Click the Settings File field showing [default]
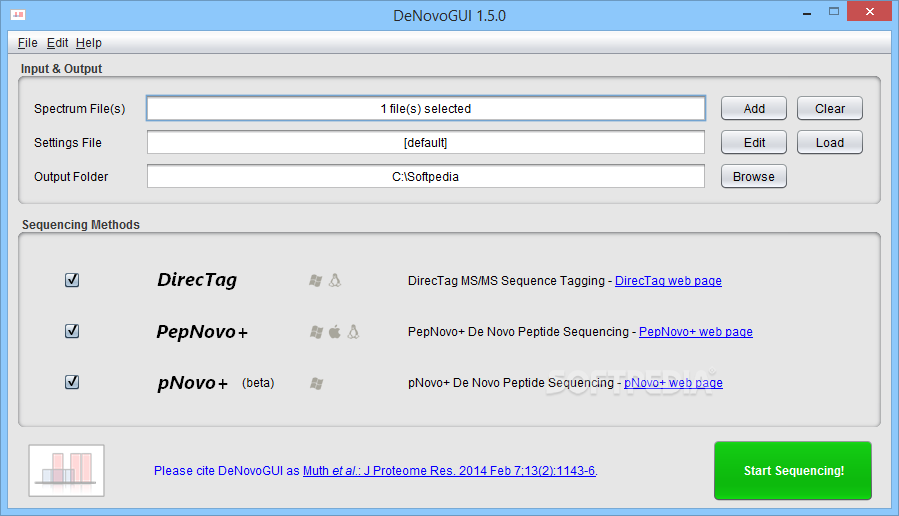 [426, 142]
